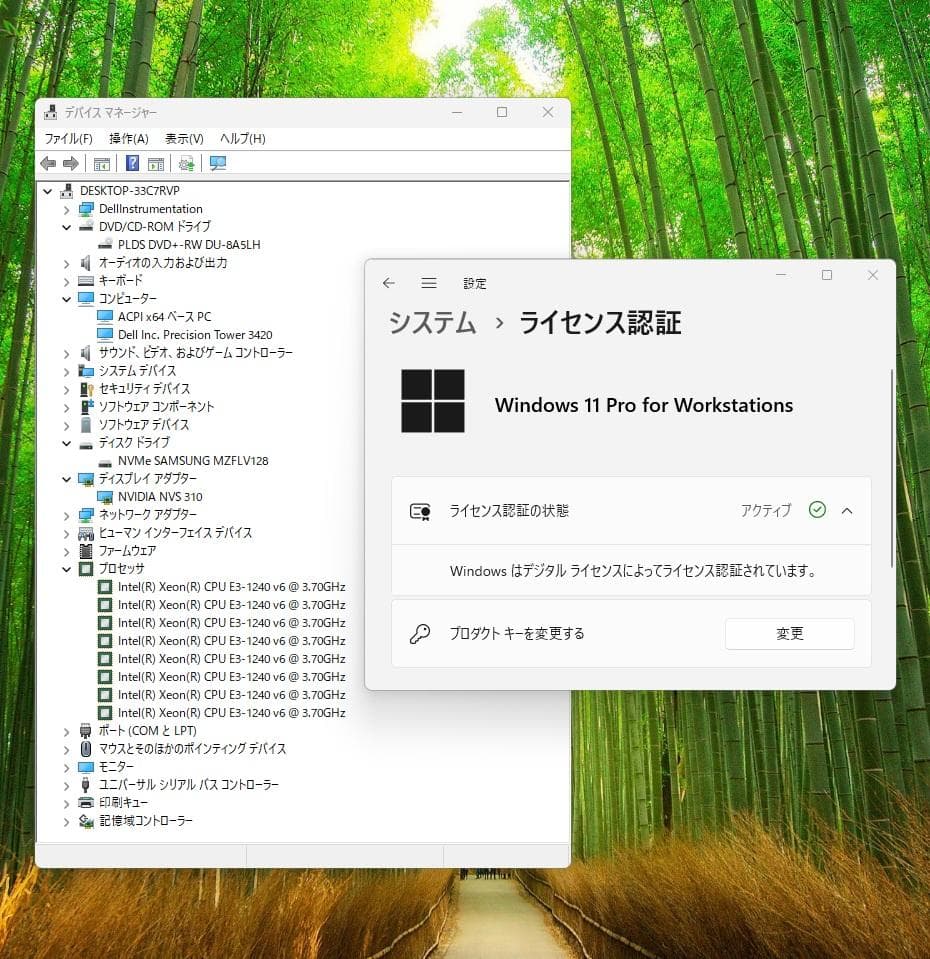
Task: Open the 操作 menu in Device Manager
Action: click(128, 139)
